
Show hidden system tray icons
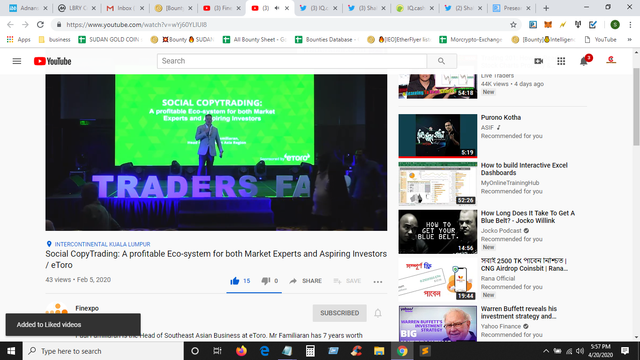tap(546, 351)
